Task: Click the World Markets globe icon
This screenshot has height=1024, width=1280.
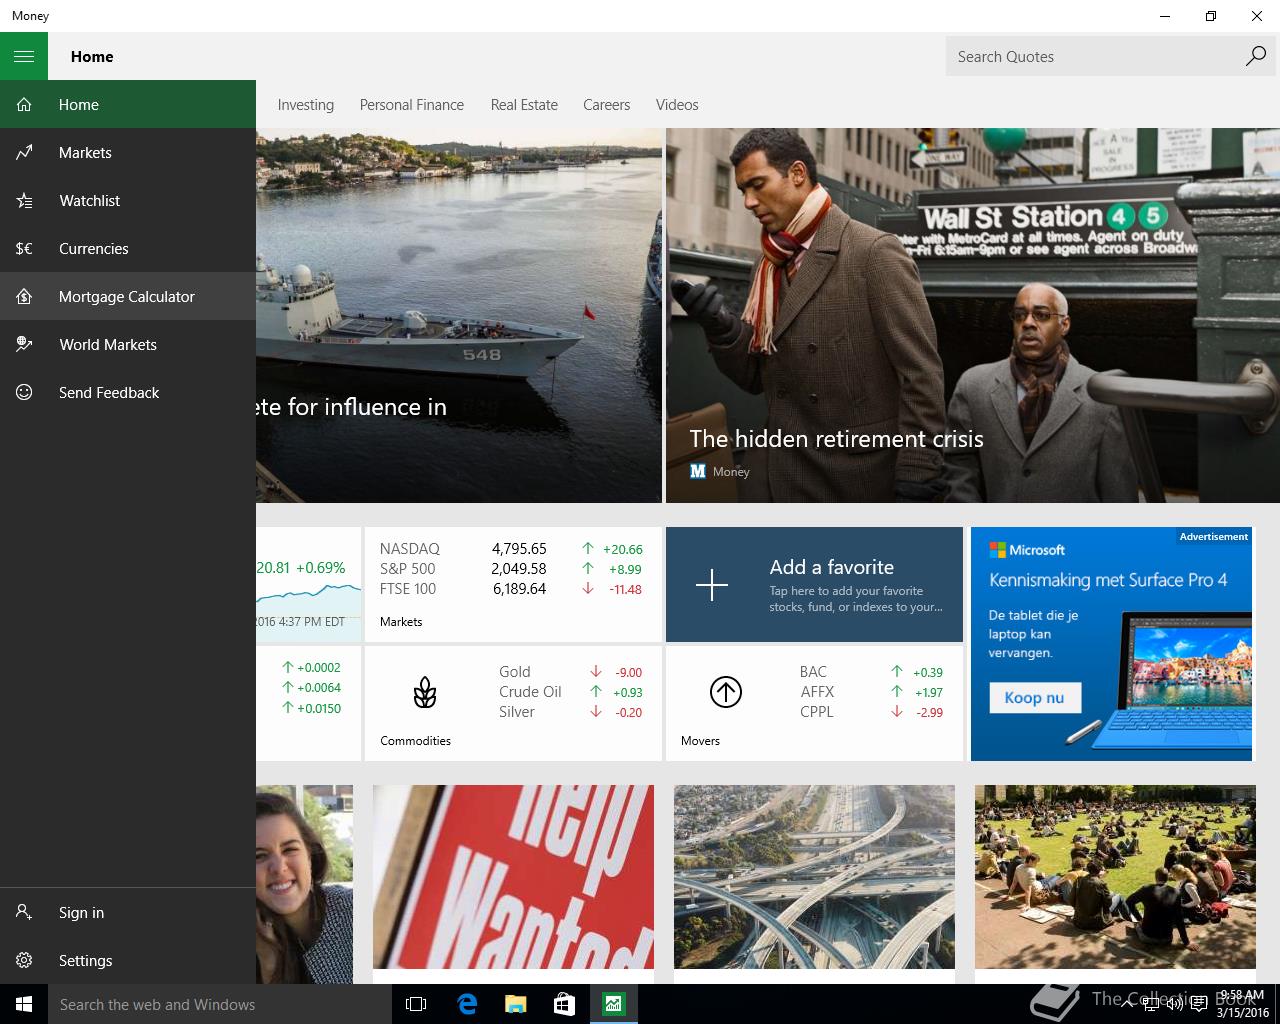Action: click(24, 344)
